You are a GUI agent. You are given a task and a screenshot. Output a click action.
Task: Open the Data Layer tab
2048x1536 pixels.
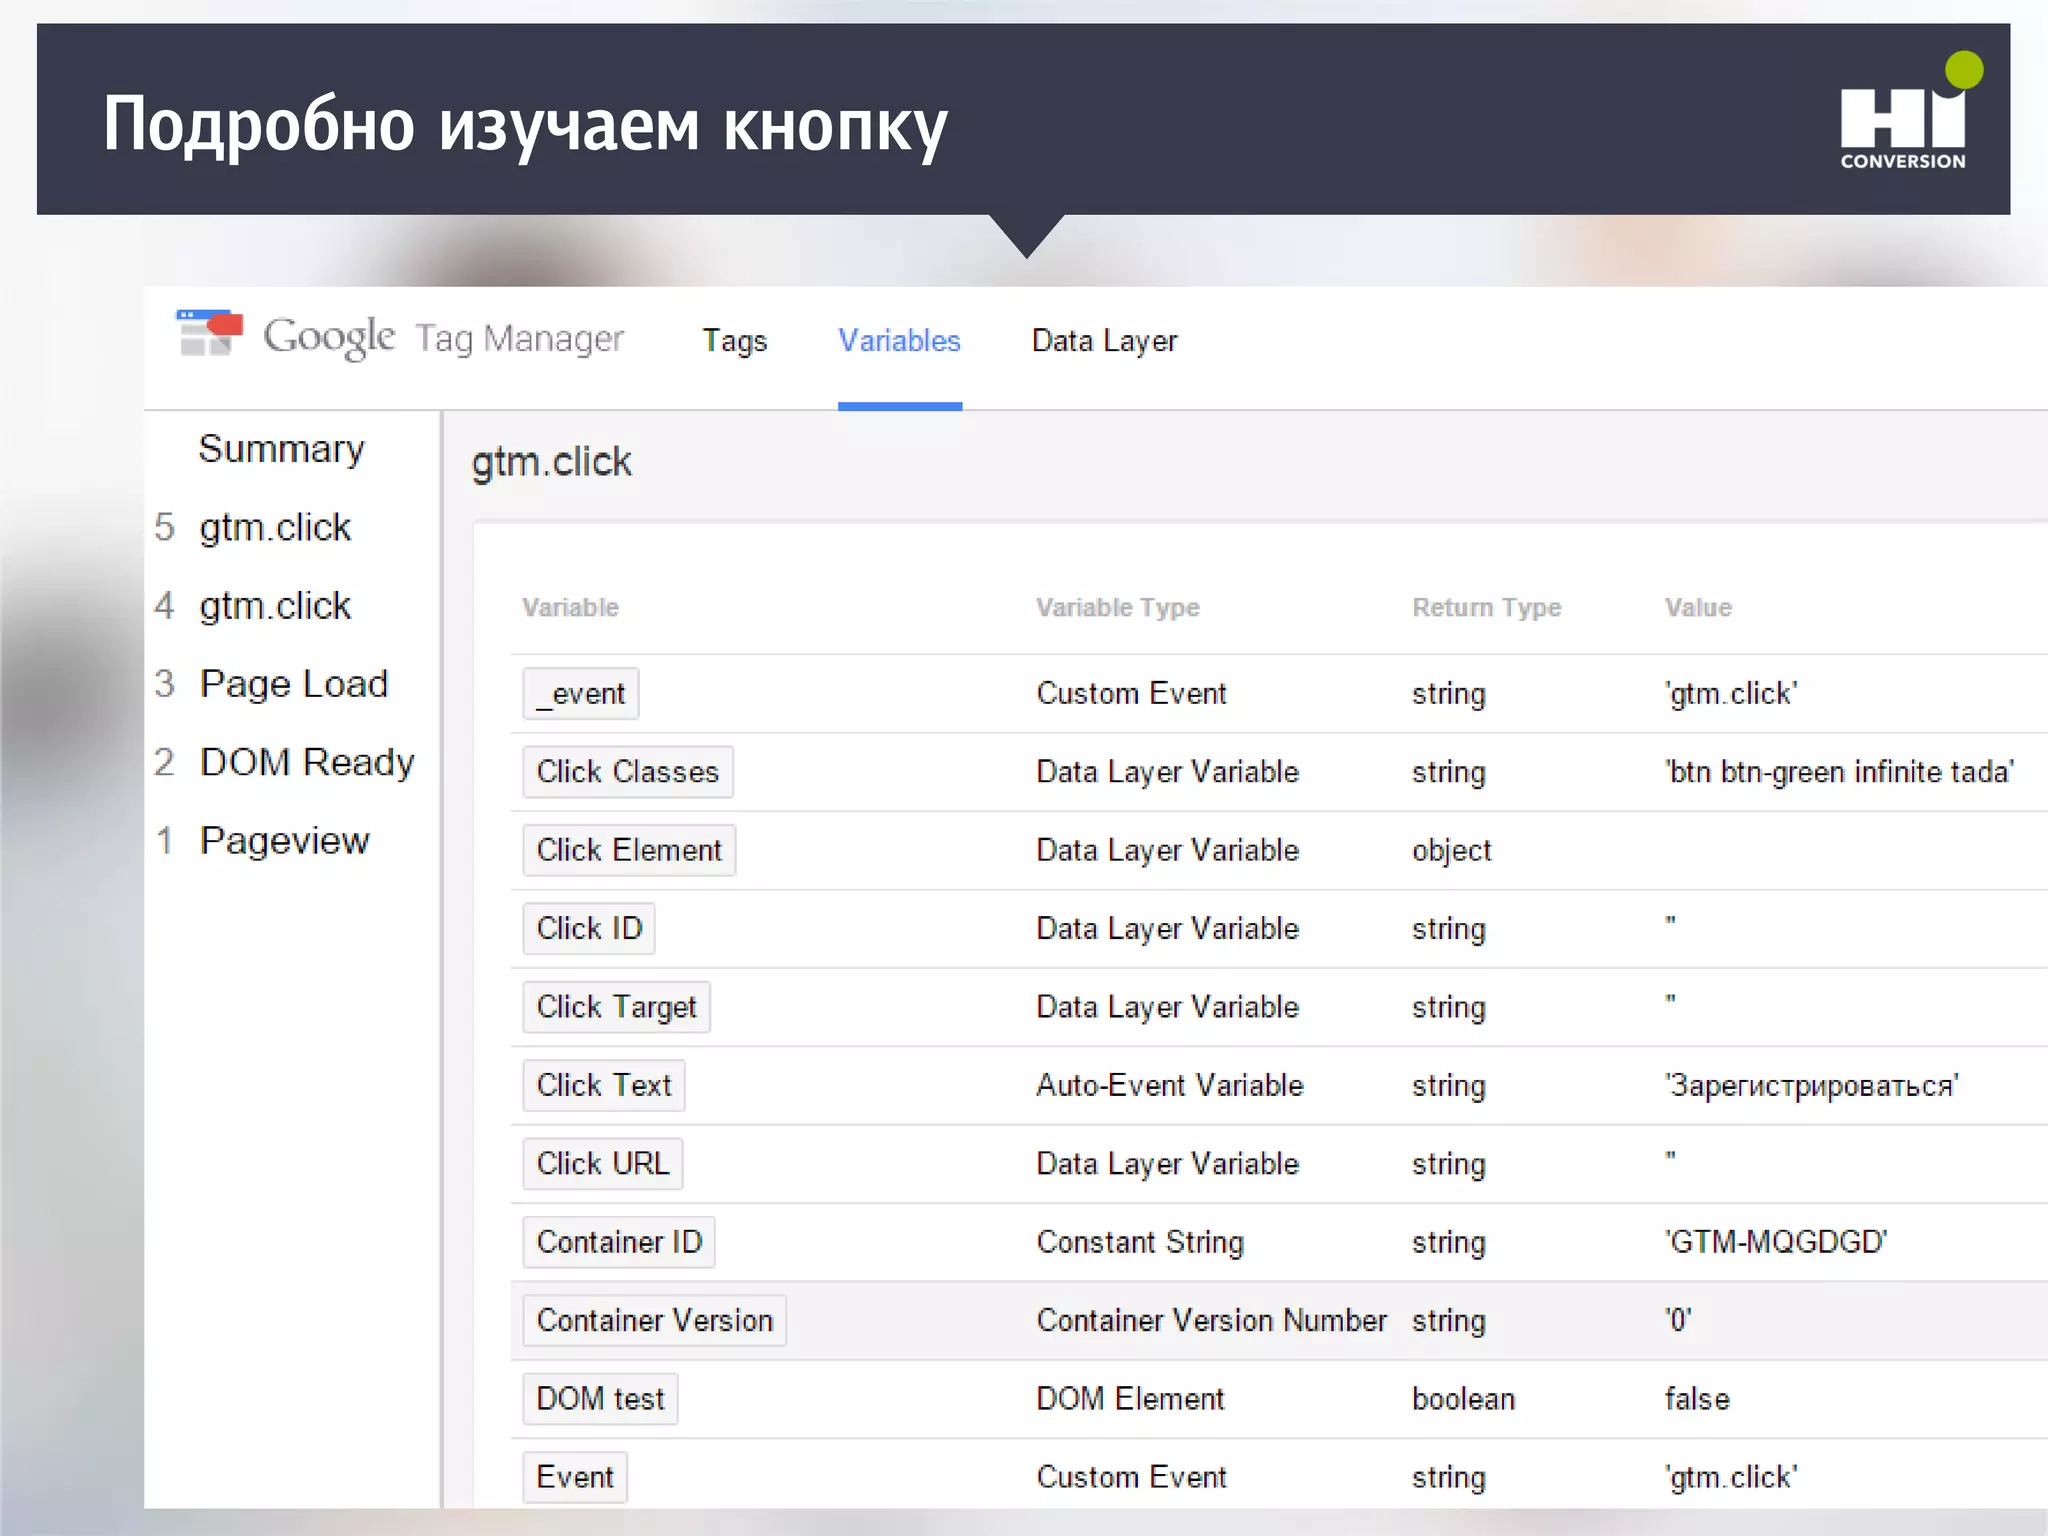[1104, 341]
